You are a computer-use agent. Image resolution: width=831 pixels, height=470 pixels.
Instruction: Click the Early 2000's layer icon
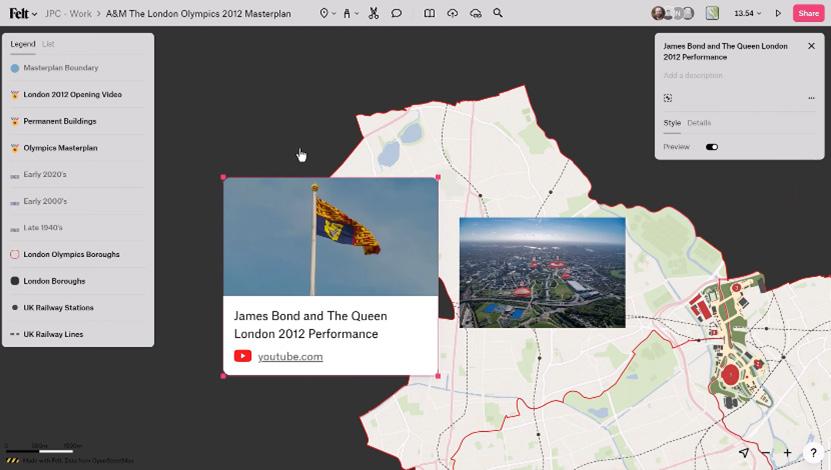(15, 202)
